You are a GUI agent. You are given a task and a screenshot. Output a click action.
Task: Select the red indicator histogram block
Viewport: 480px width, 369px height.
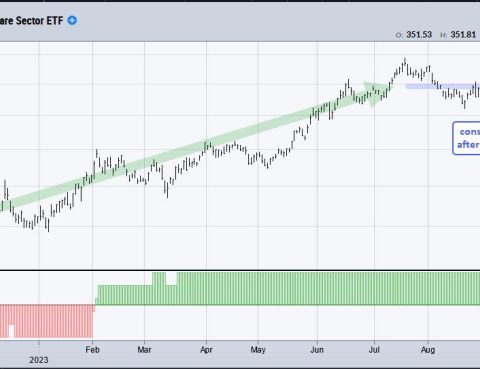[47, 321]
